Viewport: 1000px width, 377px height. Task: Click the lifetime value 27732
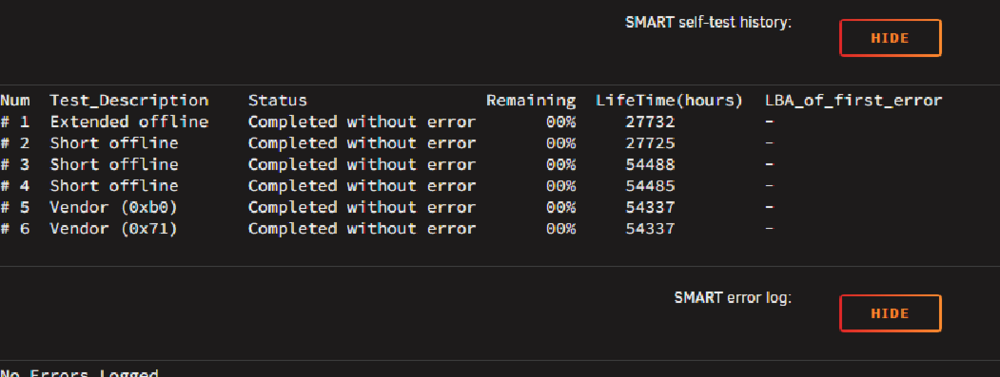650,121
